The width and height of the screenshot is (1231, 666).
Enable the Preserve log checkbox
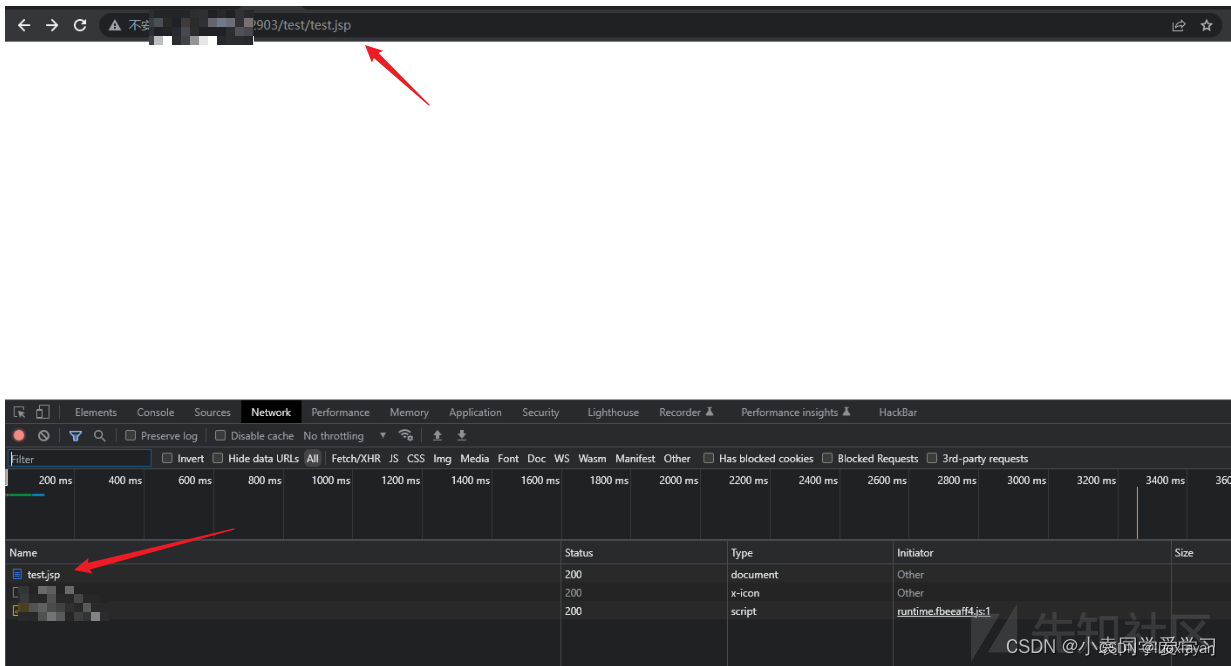point(130,436)
